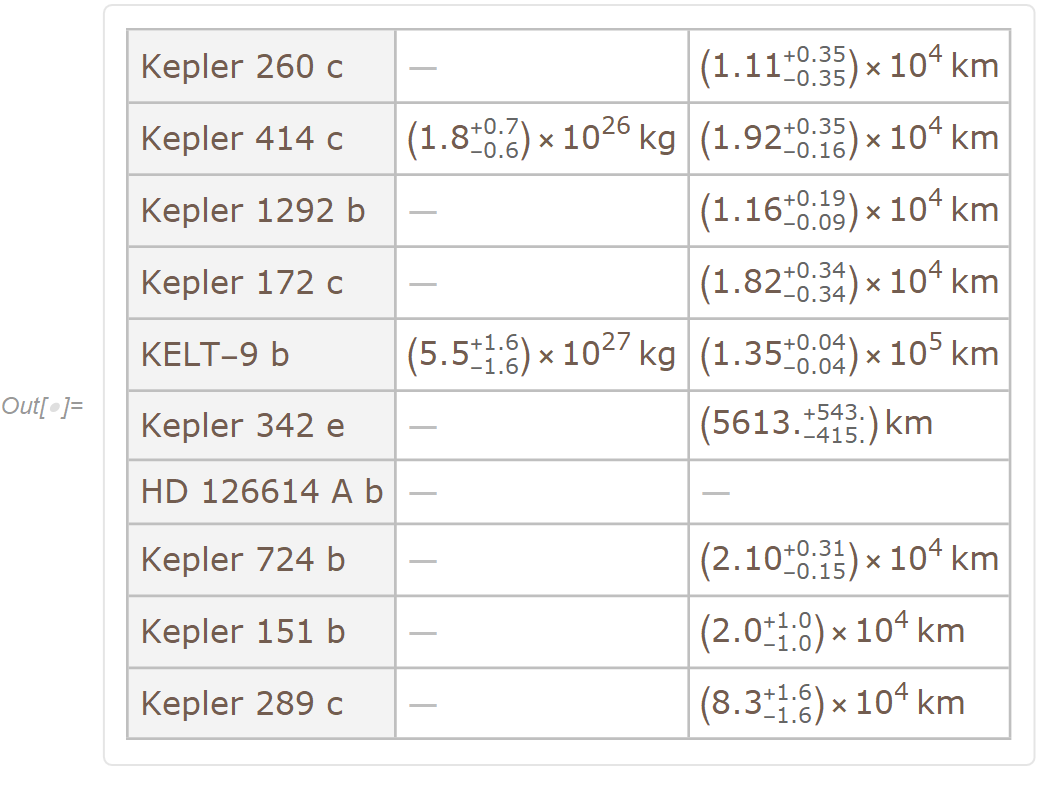Select the Kepler 1292 b row header
1038x811 pixels.
point(253,211)
